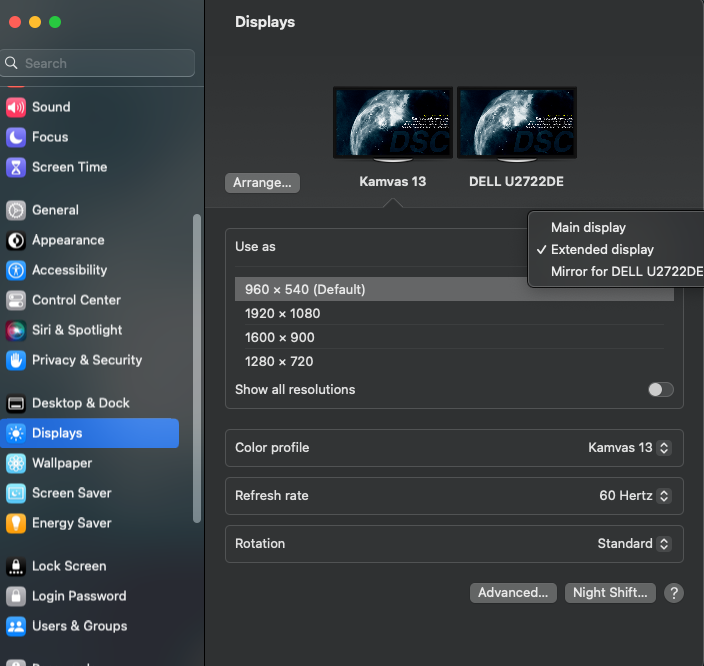Click the Displays sun icon
Viewport: 704px width, 666px height.
tap(16, 433)
